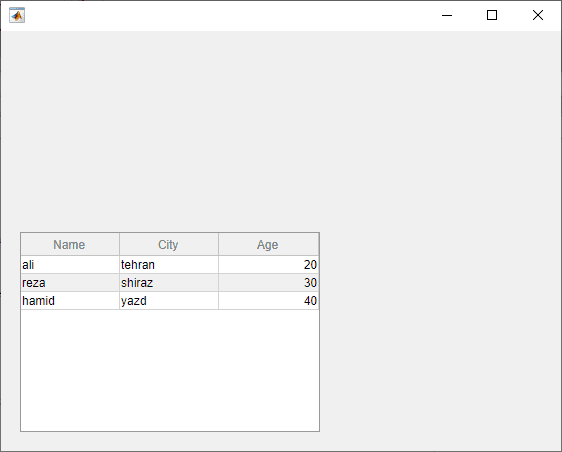Select the cell containing hamid
Image resolution: width=562 pixels, height=452 pixels.
click(x=70, y=301)
